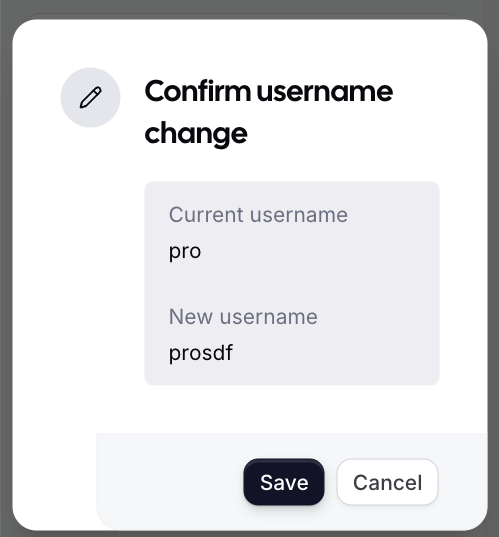Click the word "Current" in the gray panel
This screenshot has width=499, height=537.
(x=206, y=215)
